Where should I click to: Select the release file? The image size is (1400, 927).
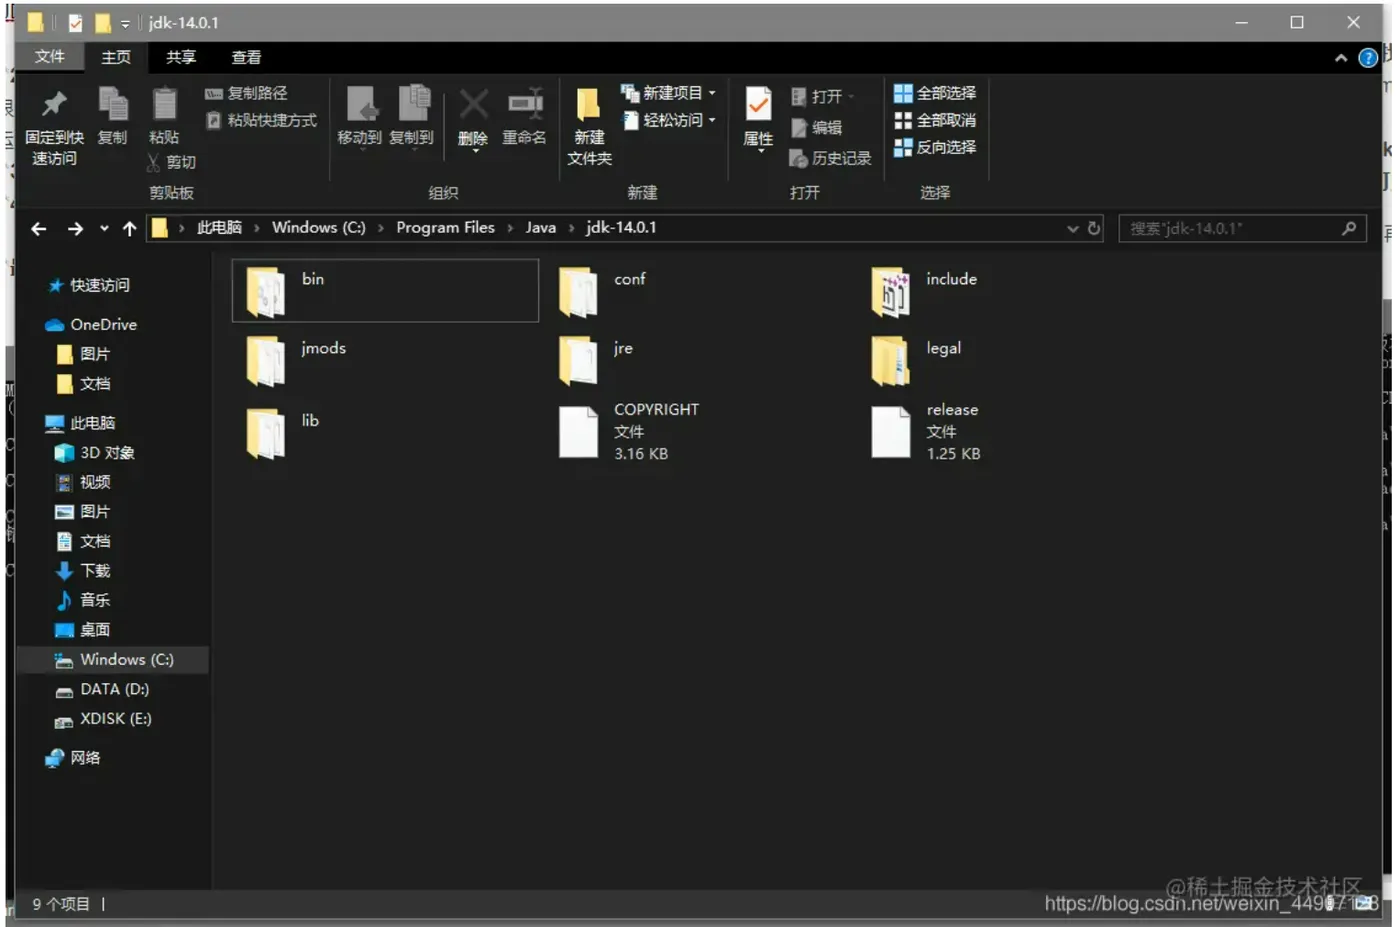926,431
